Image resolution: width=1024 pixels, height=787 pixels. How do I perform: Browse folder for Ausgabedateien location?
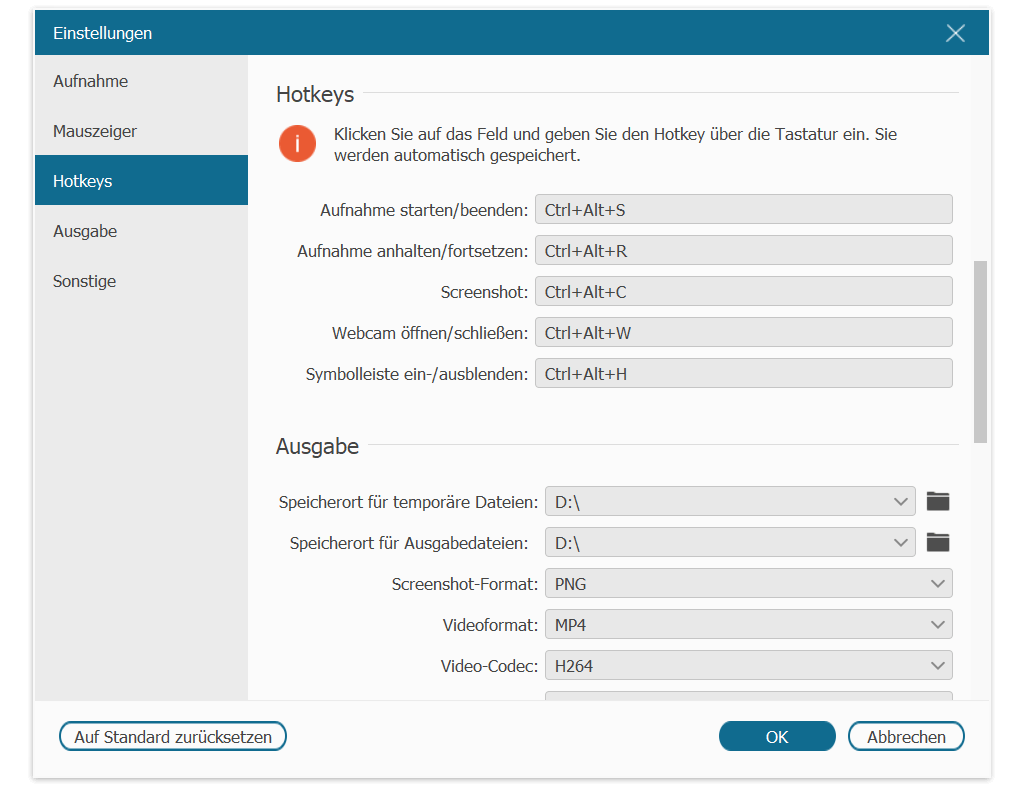tap(938, 542)
